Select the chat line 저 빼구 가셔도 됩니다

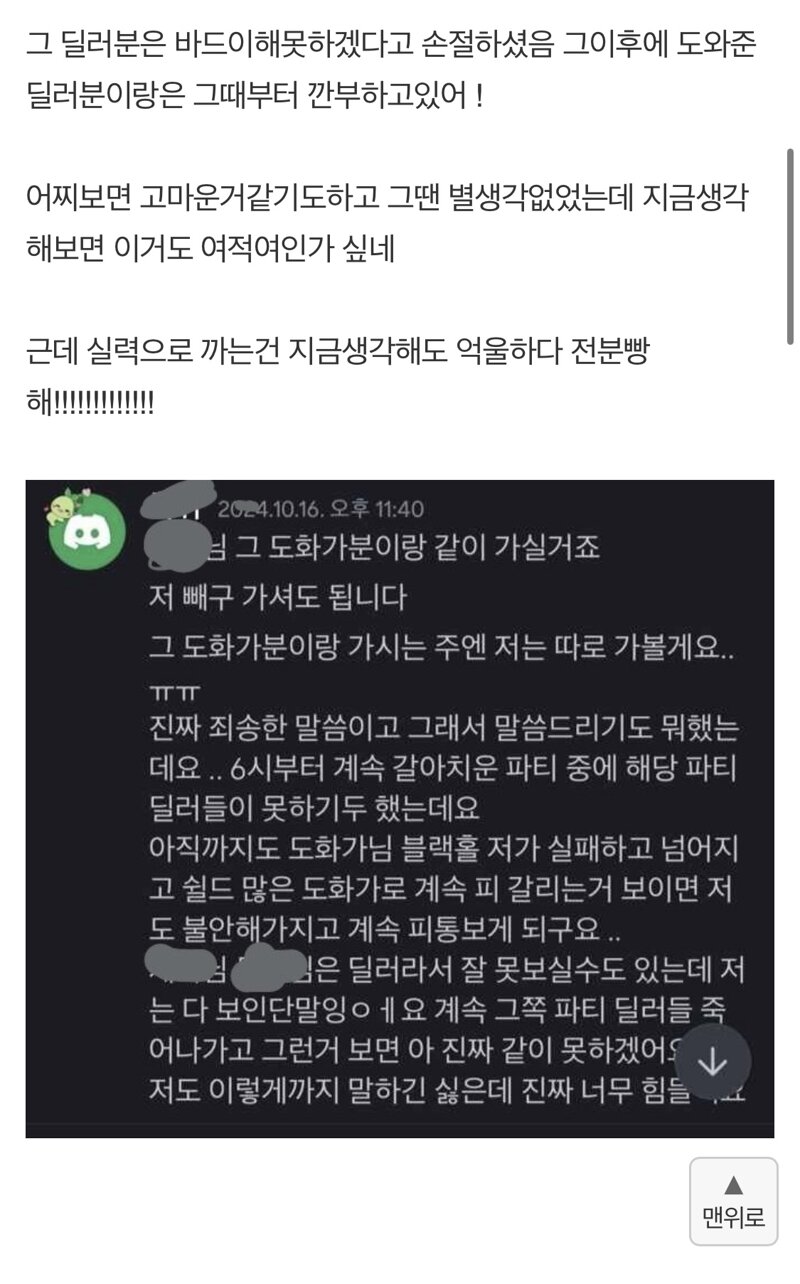pos(276,598)
